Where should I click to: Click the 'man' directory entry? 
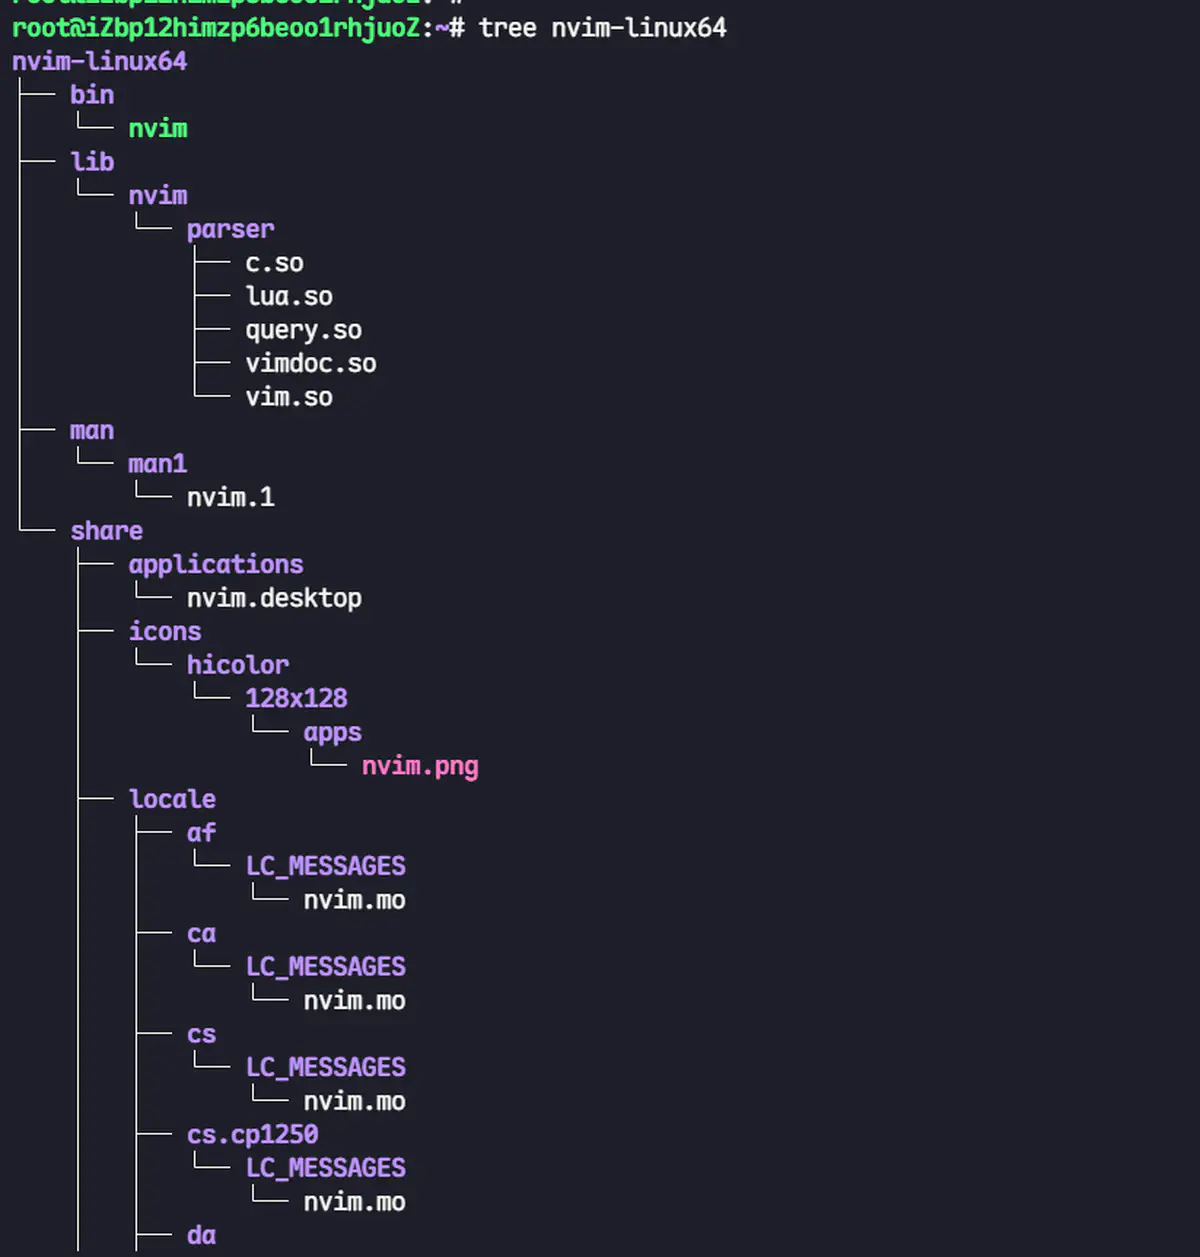coord(92,431)
